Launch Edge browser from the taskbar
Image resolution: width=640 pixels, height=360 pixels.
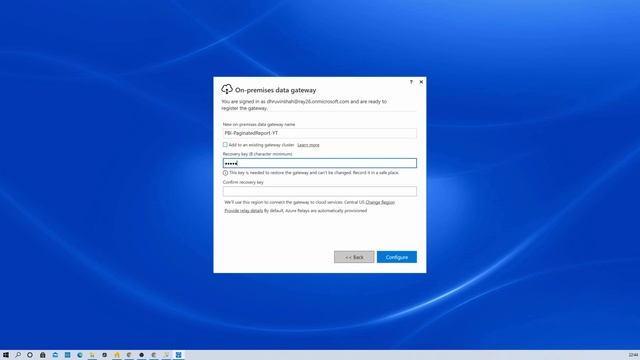point(80,355)
